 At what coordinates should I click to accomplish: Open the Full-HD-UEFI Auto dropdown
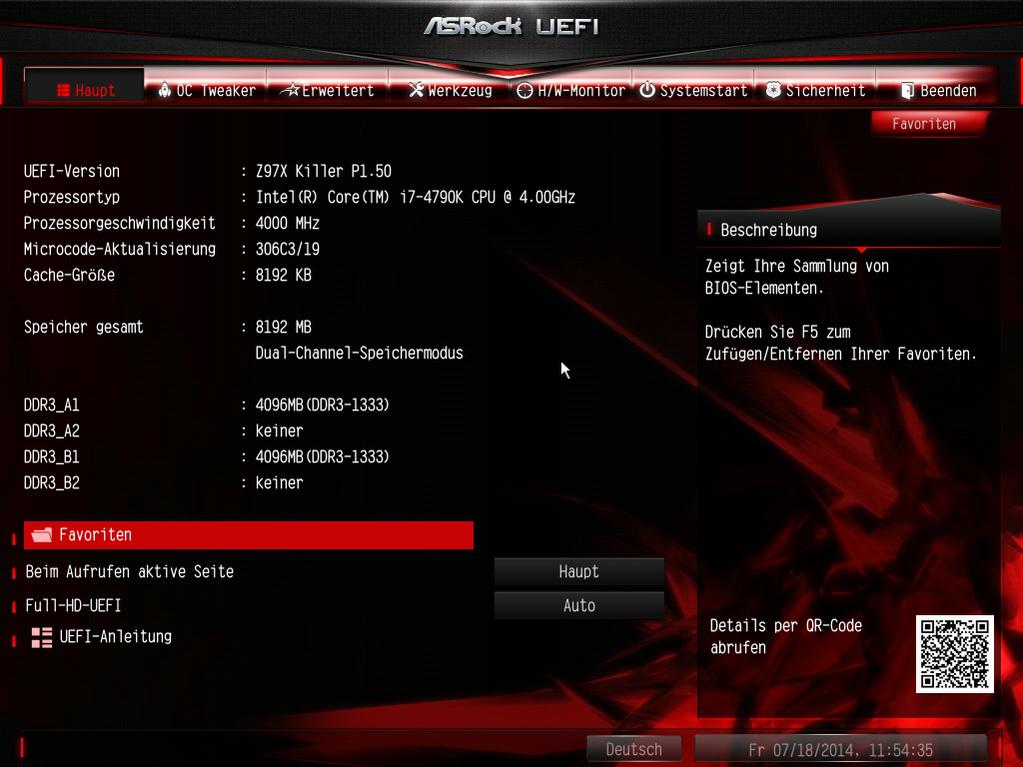[579, 605]
